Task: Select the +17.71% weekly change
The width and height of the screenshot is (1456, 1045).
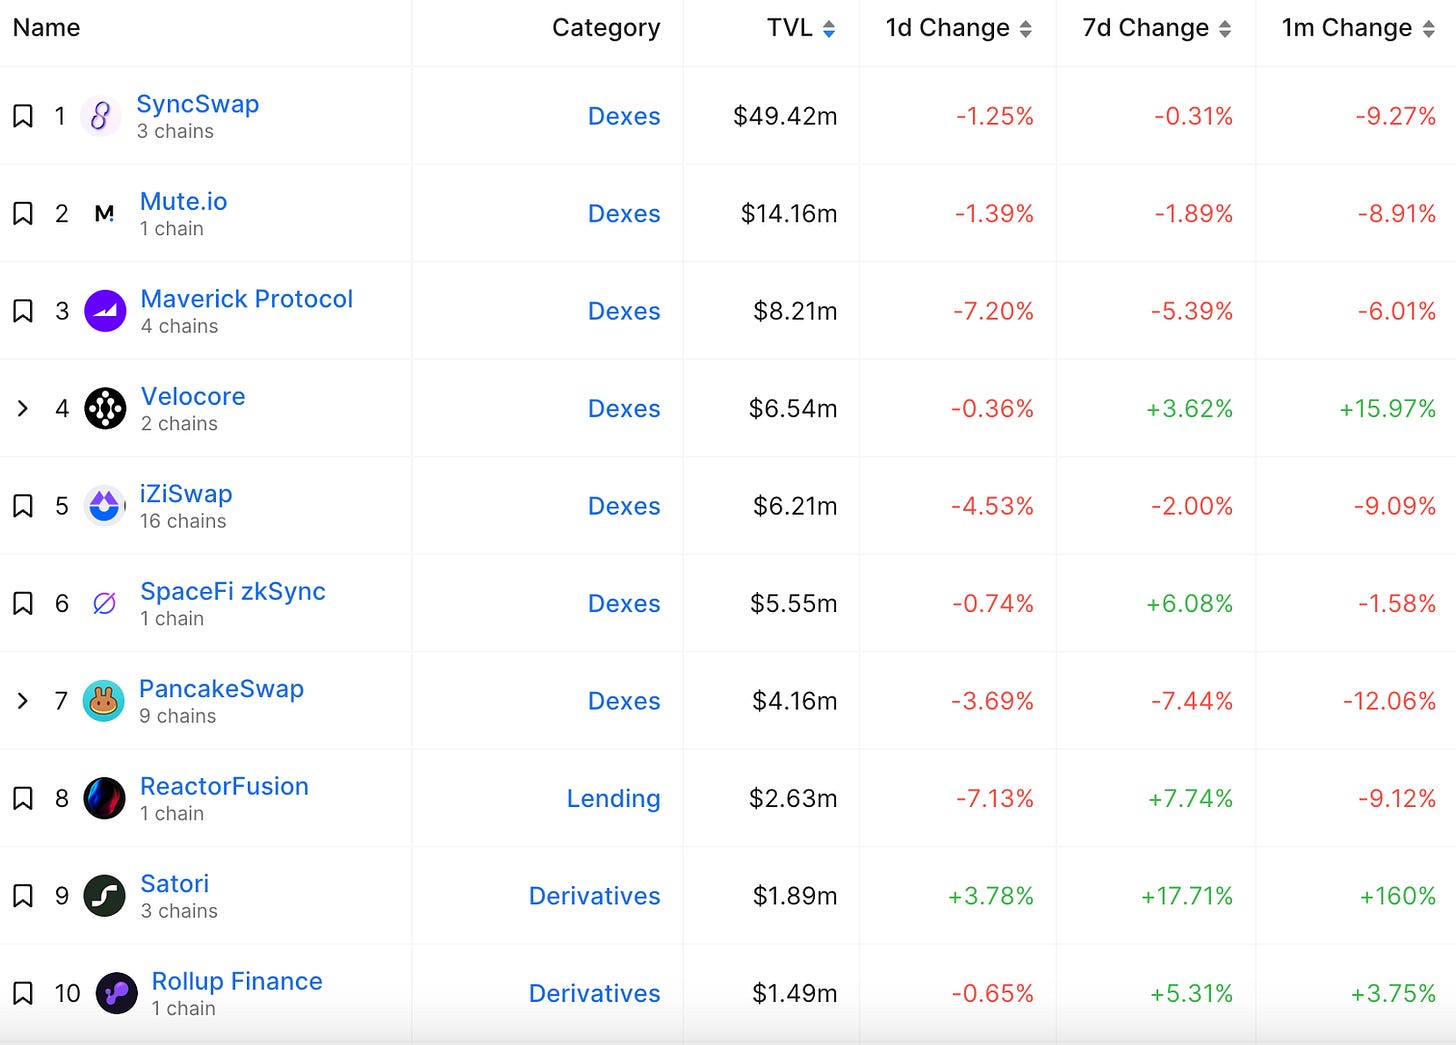Action: point(1187,896)
